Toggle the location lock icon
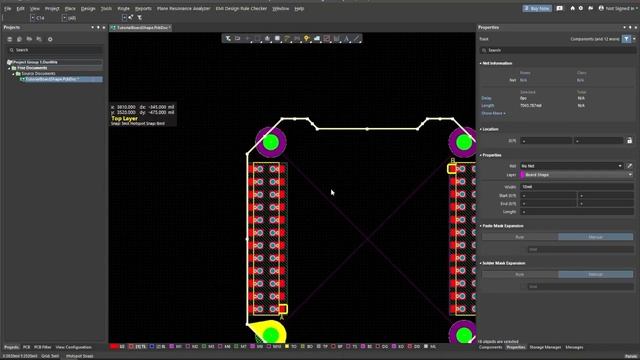Screen dimensions: 640x360 629,140
